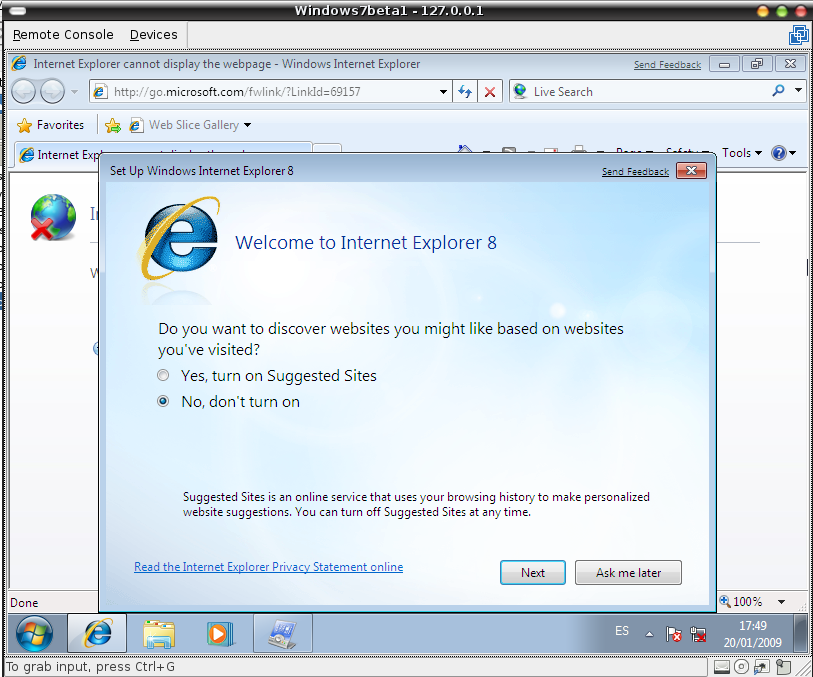Click the Forward navigation arrow in Internet Explorer
Viewport: 813px width, 677px height.
pos(52,92)
